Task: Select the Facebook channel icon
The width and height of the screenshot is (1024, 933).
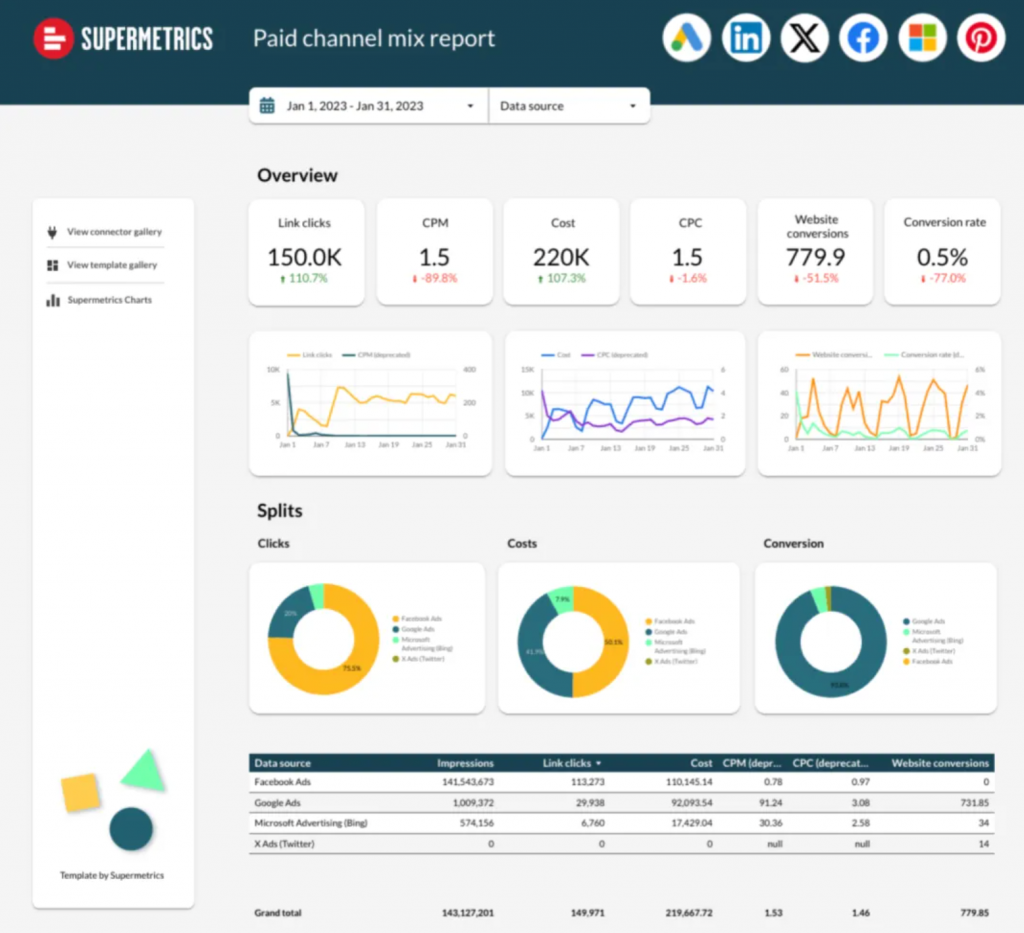Action: tap(863, 38)
